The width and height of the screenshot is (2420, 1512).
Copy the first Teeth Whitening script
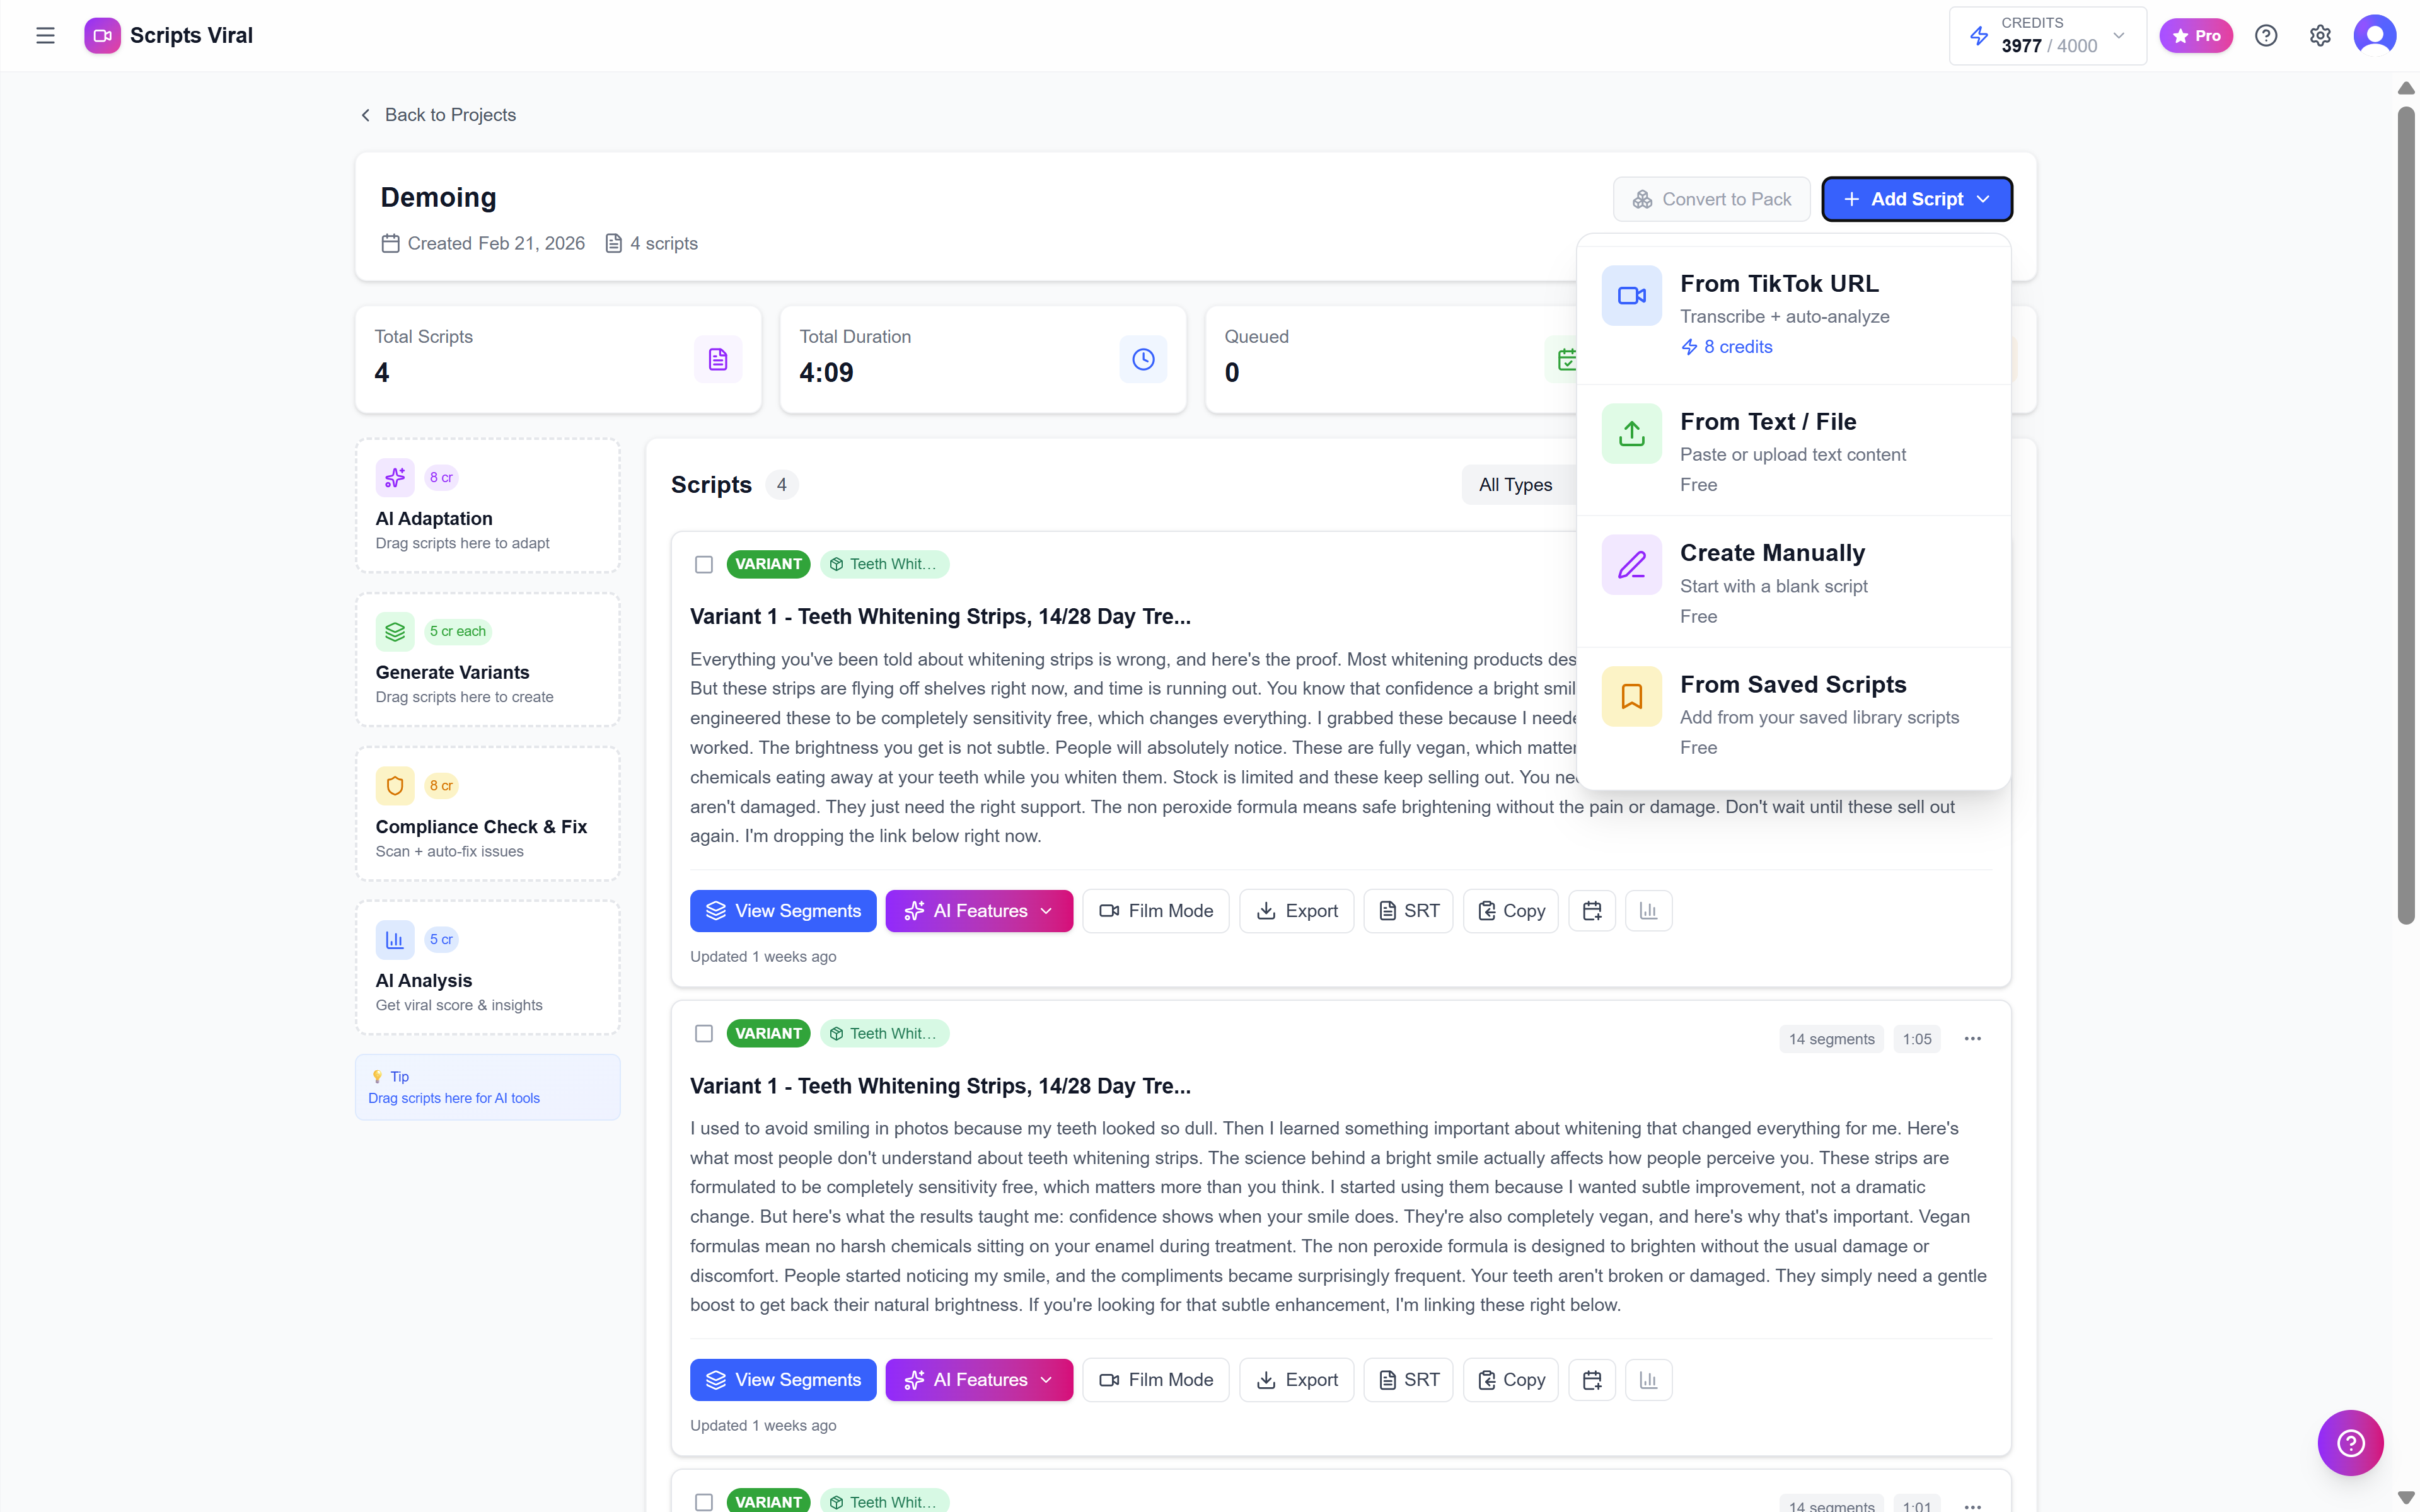pyautogui.click(x=1510, y=910)
